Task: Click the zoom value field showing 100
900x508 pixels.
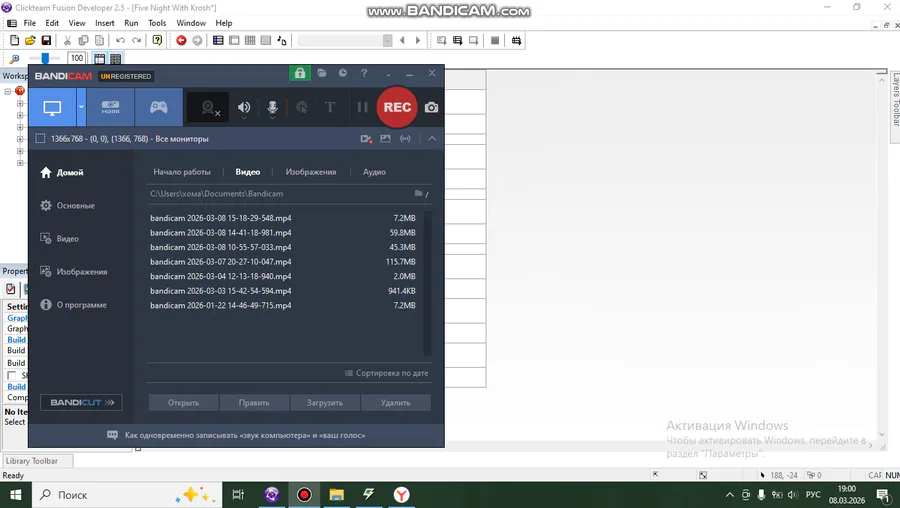Action: coord(77,58)
